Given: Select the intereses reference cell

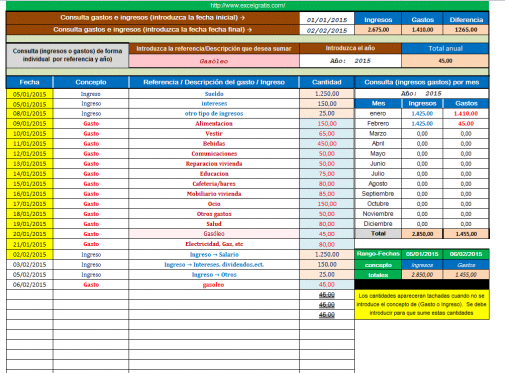Looking at the screenshot, I should pyautogui.click(x=214, y=104).
